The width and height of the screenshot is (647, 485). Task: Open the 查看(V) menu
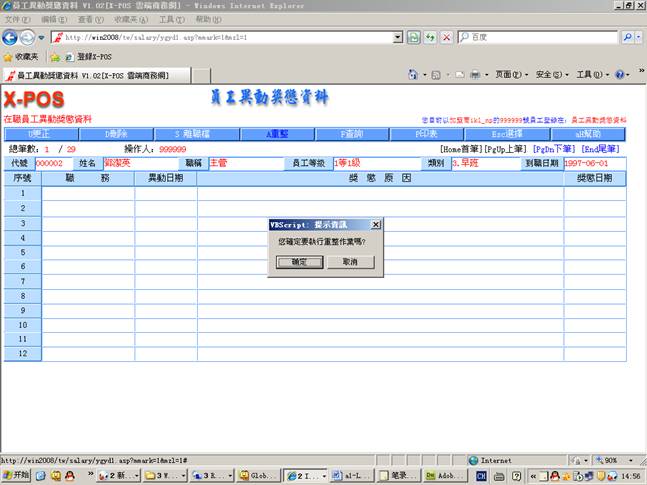point(91,19)
